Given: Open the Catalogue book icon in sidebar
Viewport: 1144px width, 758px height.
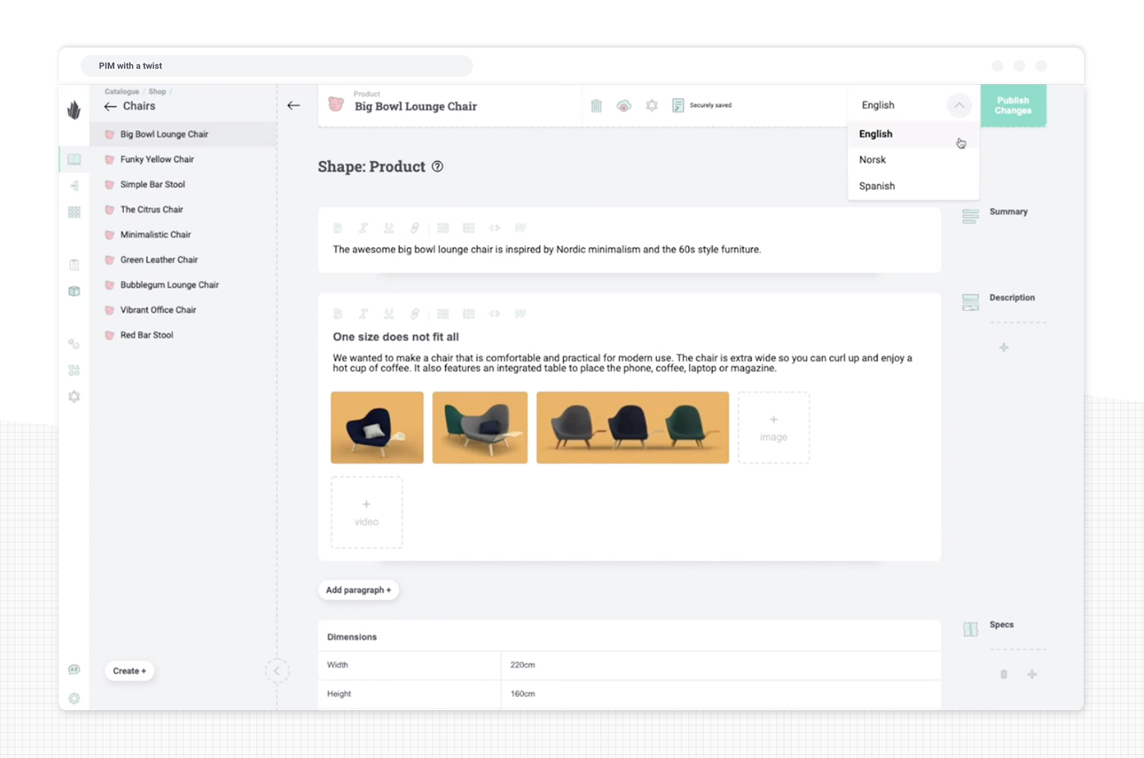Looking at the screenshot, I should pyautogui.click(x=74, y=159).
